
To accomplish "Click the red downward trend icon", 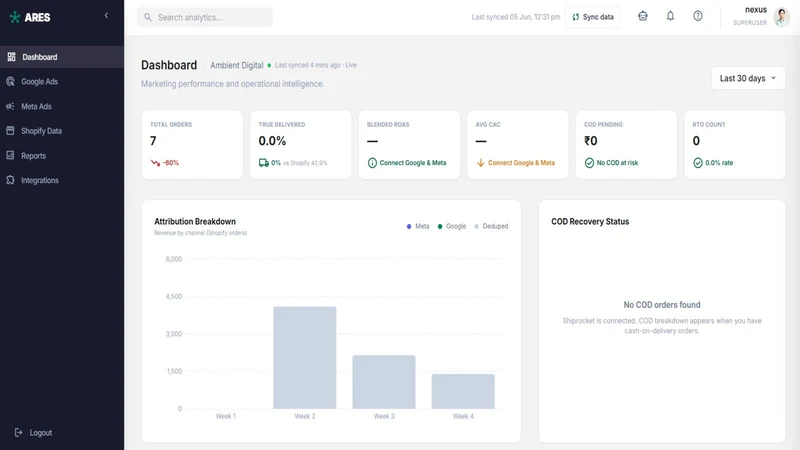I will 156,163.
